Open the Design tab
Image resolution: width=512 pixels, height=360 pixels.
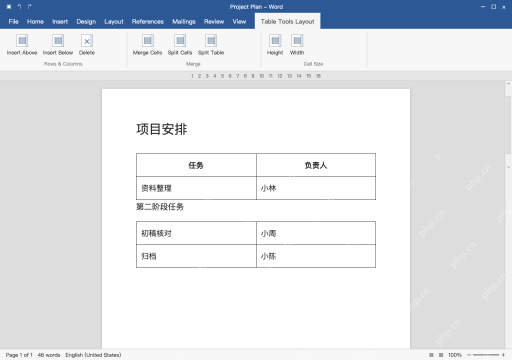click(86, 22)
